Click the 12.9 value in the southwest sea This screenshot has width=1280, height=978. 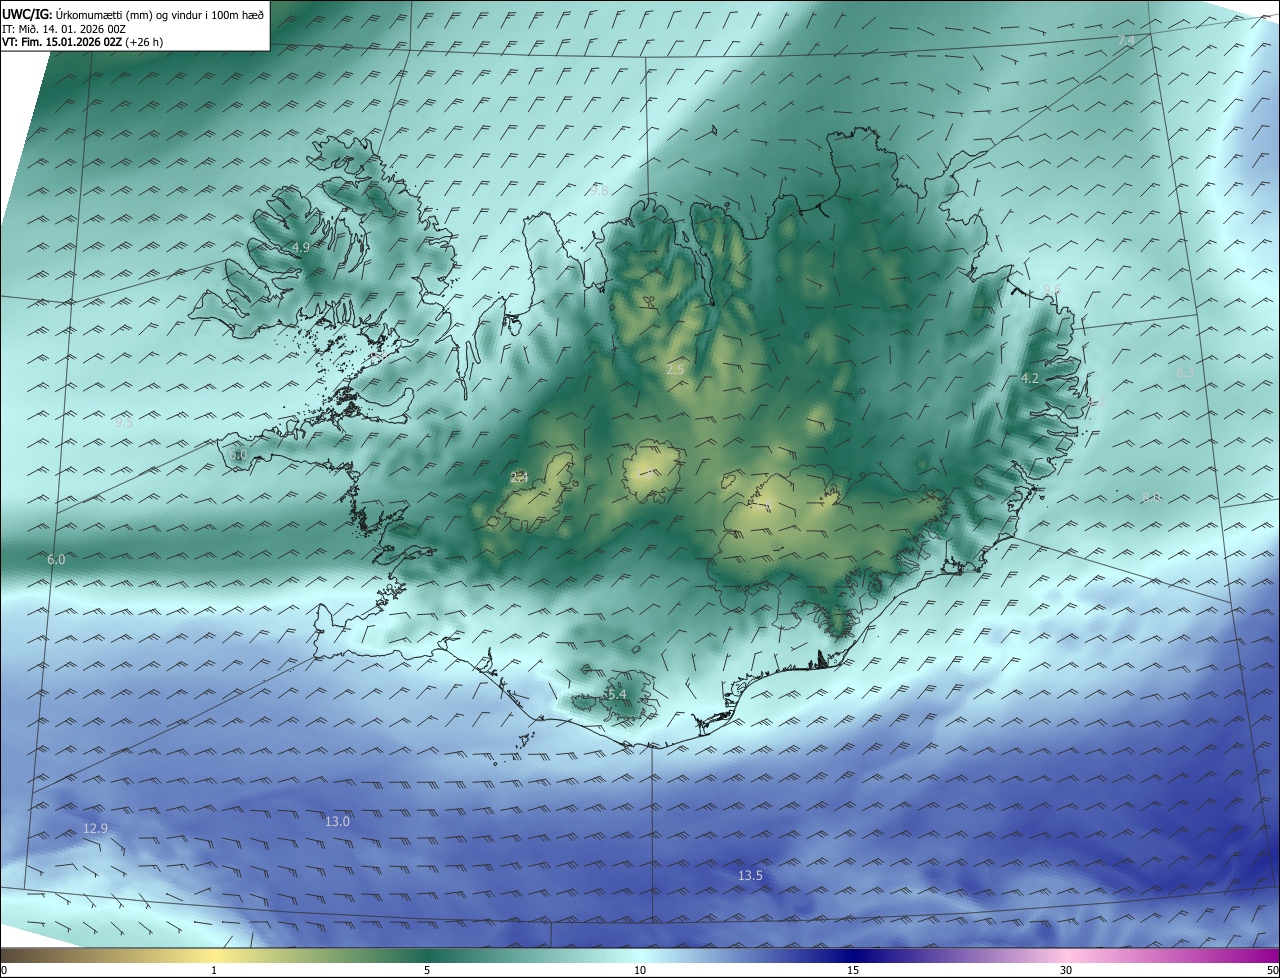point(95,828)
